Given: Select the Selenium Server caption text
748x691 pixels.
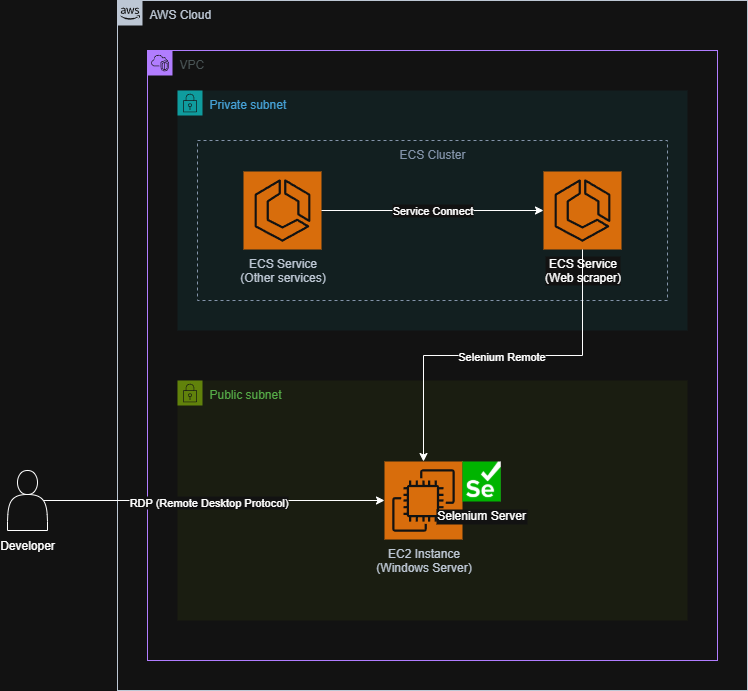Looking at the screenshot, I should click(482, 516).
